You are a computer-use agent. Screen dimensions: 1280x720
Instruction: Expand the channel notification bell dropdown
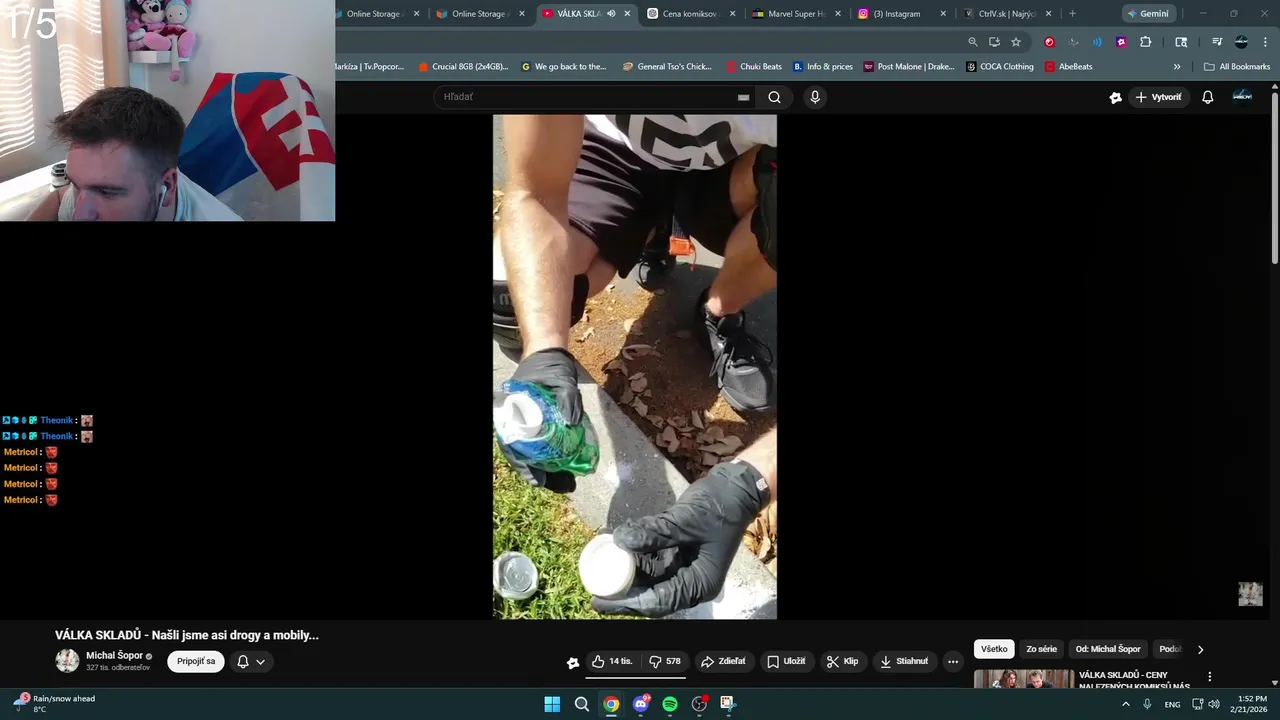(251, 661)
